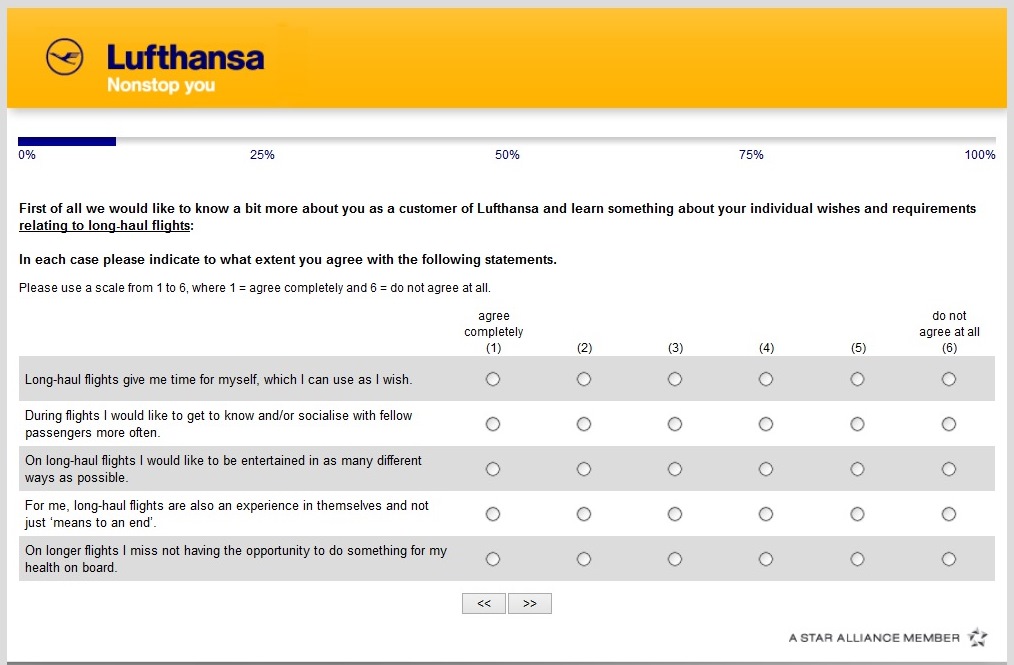Pick rating 3 for health on board statement
The height and width of the screenshot is (665, 1014).
tap(675, 559)
